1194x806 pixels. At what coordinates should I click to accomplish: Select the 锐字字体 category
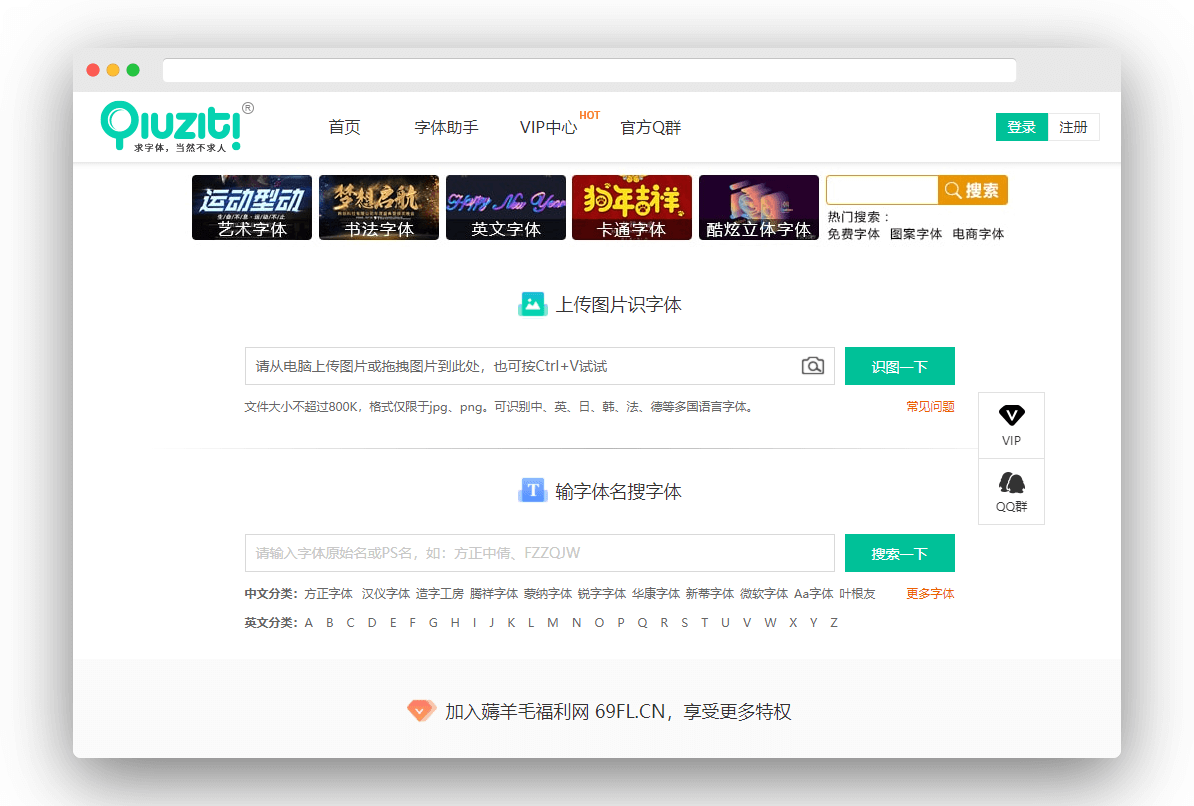[x=602, y=593]
